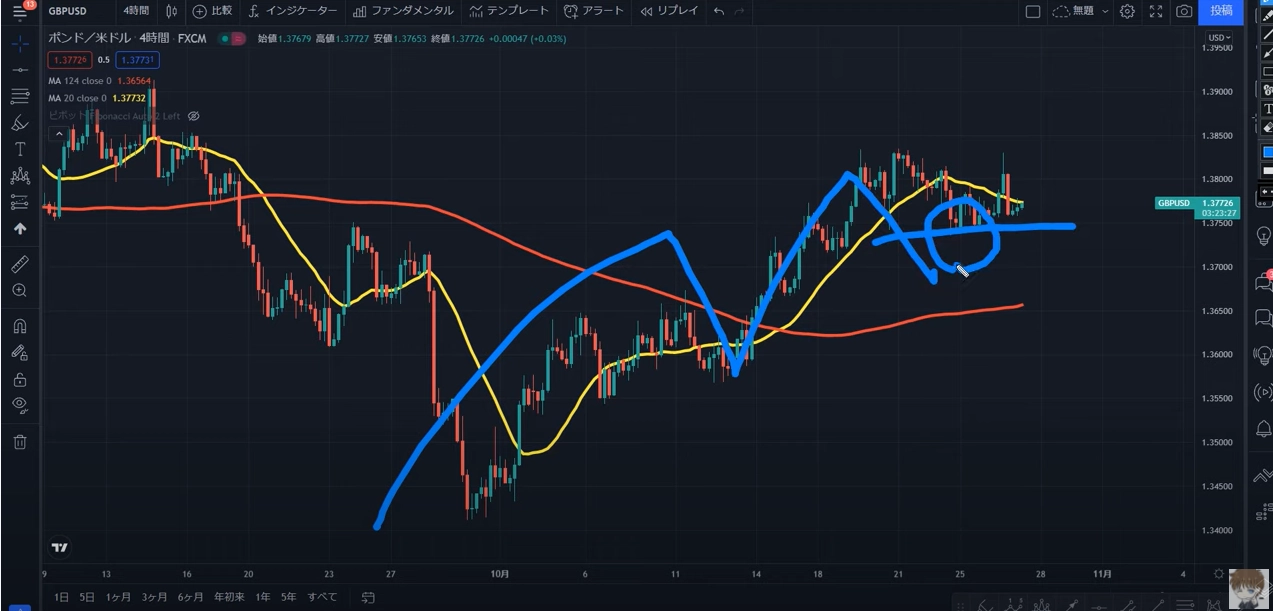Select the brush drawing tool
Viewport: 1273px width, 611px height.
(x=19, y=123)
